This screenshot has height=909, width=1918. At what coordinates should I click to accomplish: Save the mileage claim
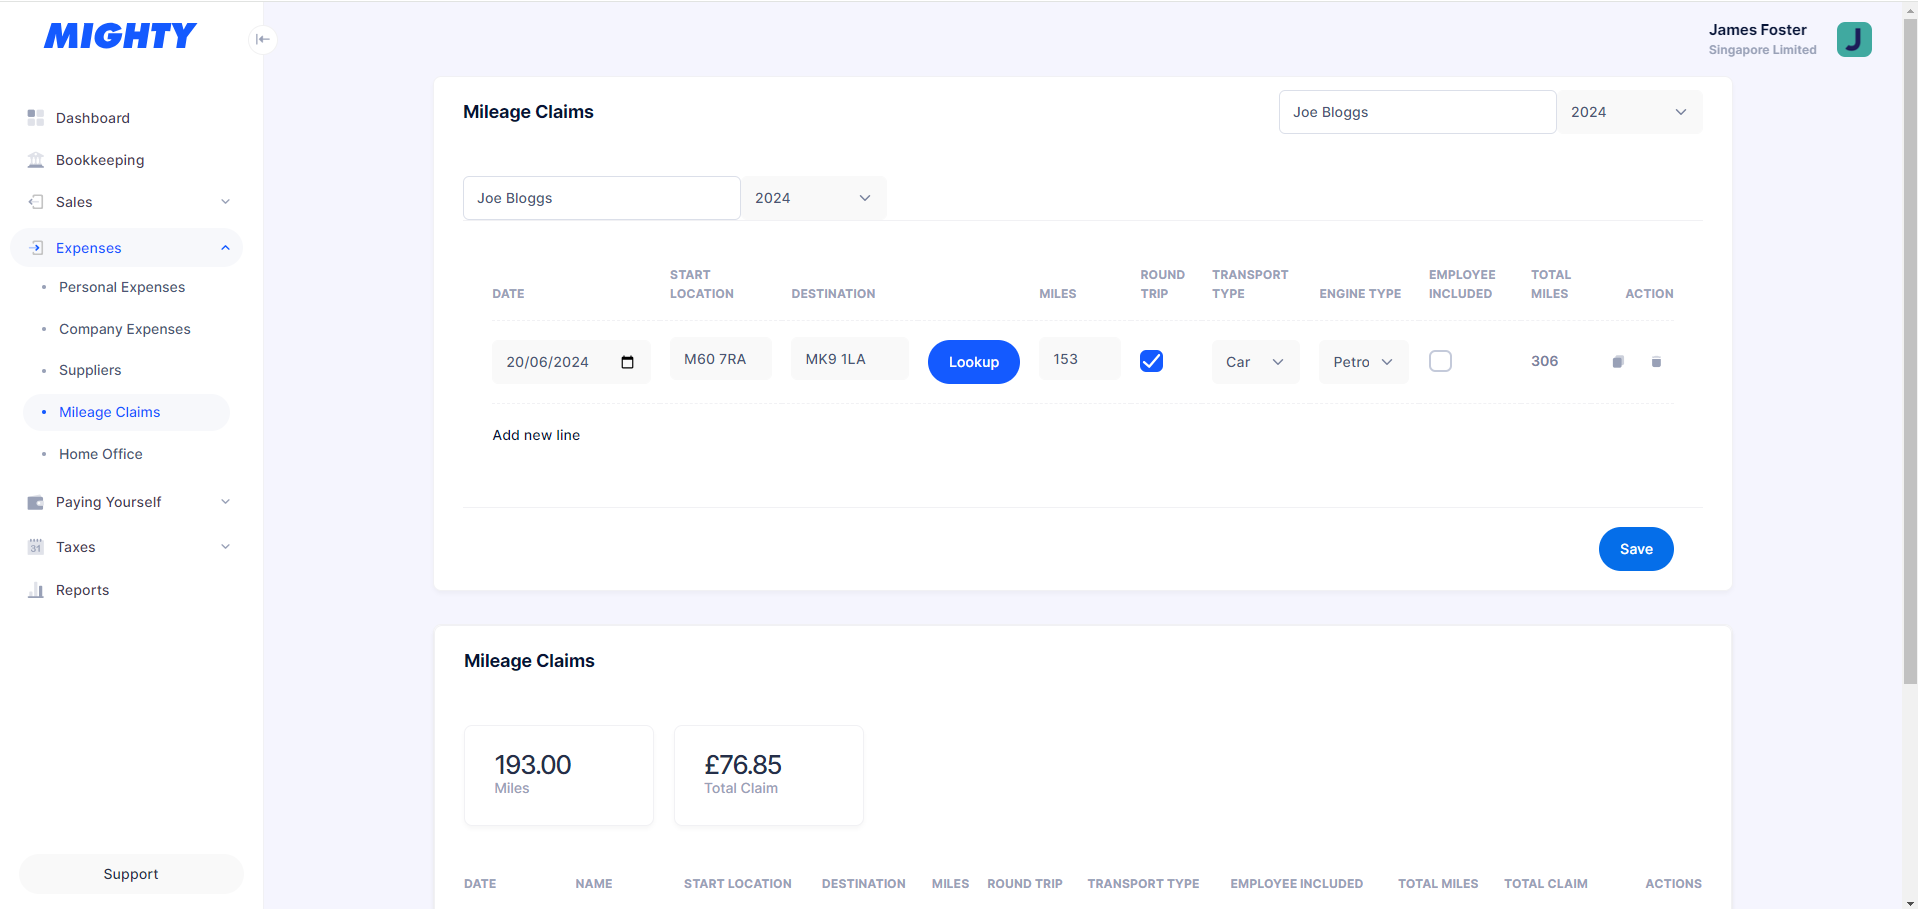click(x=1635, y=549)
